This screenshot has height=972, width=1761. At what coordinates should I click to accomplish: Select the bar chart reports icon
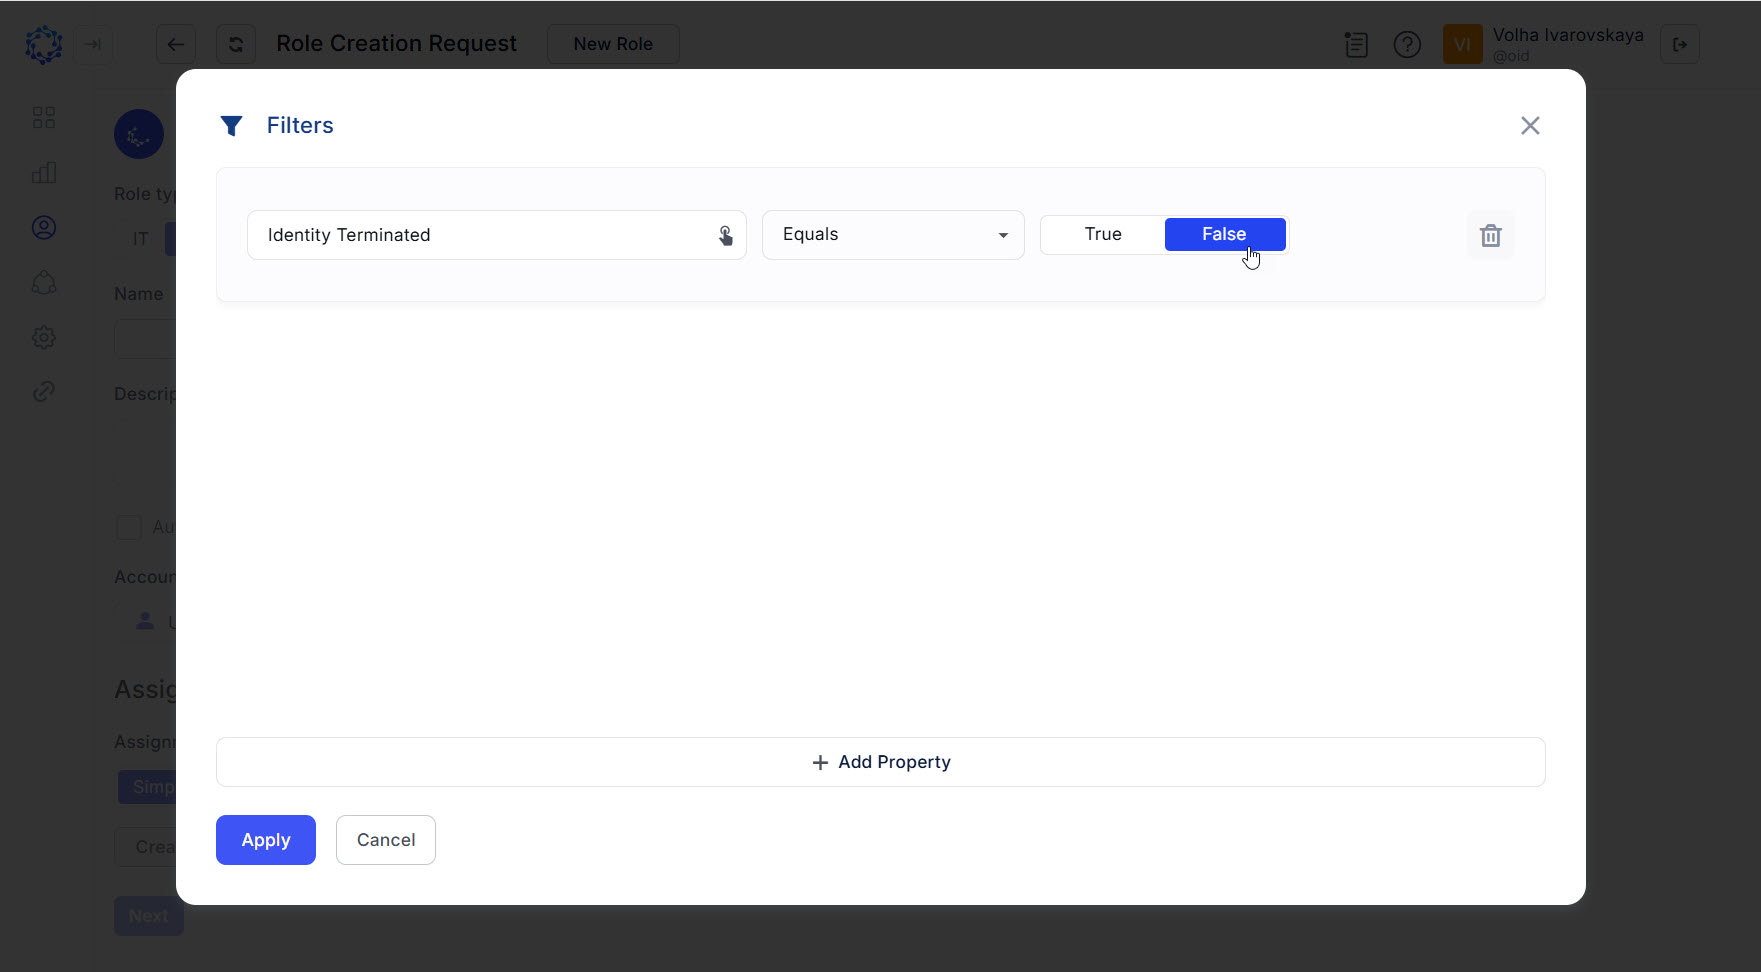44,172
